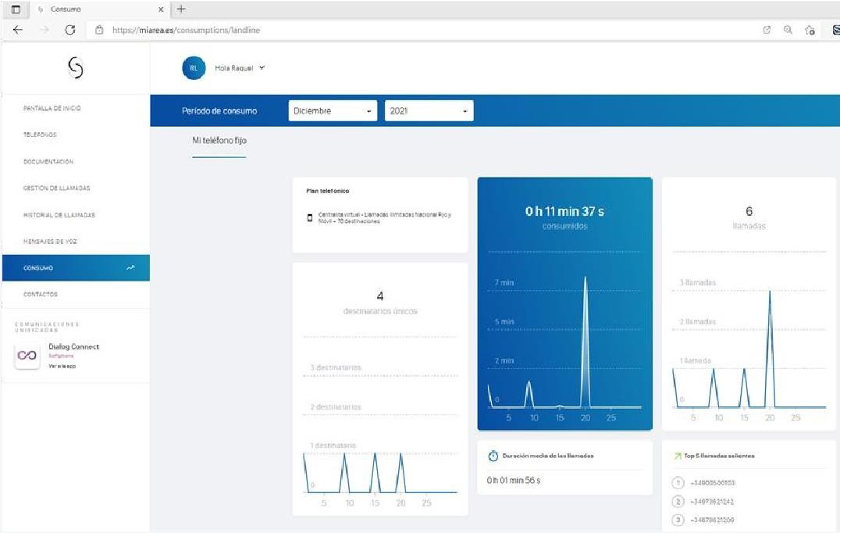The image size is (841, 533).
Task: Open the Diciembre month dropdown
Action: click(x=333, y=111)
